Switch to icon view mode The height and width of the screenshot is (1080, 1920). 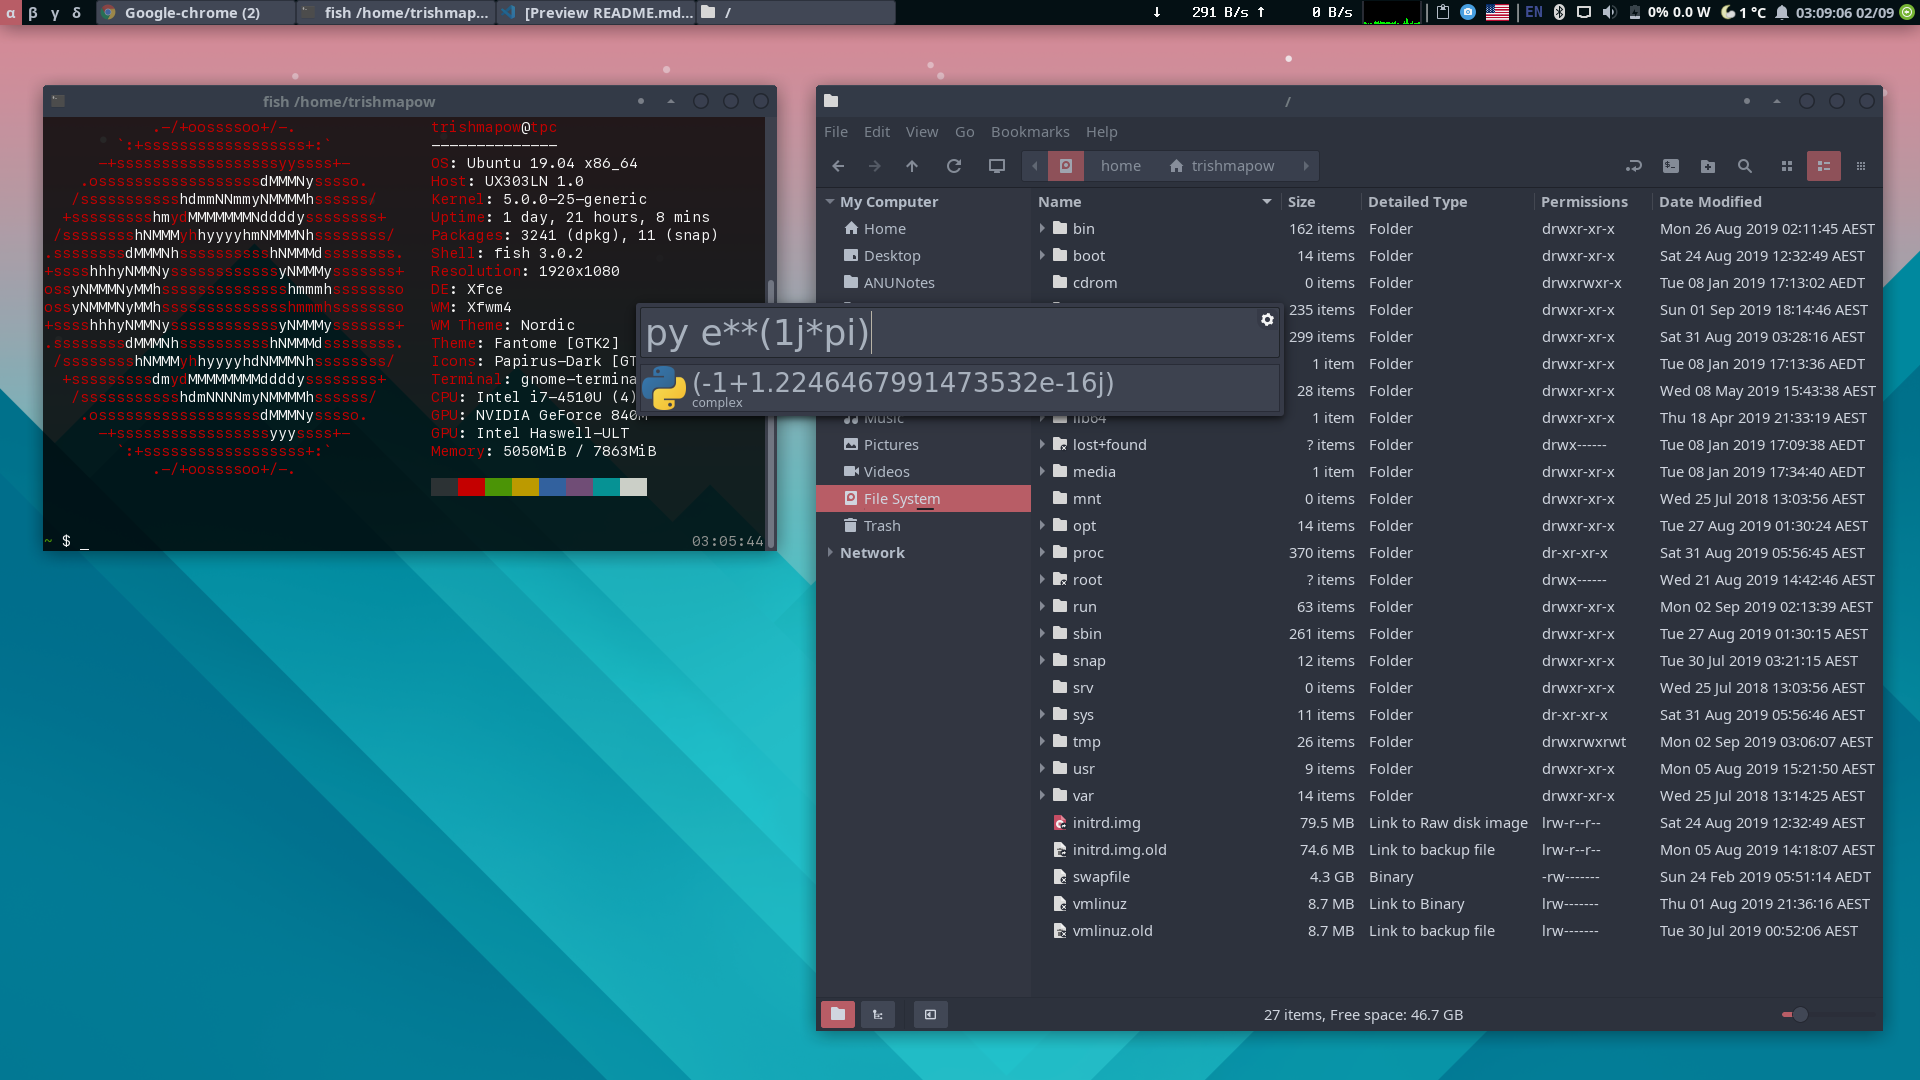1787,166
